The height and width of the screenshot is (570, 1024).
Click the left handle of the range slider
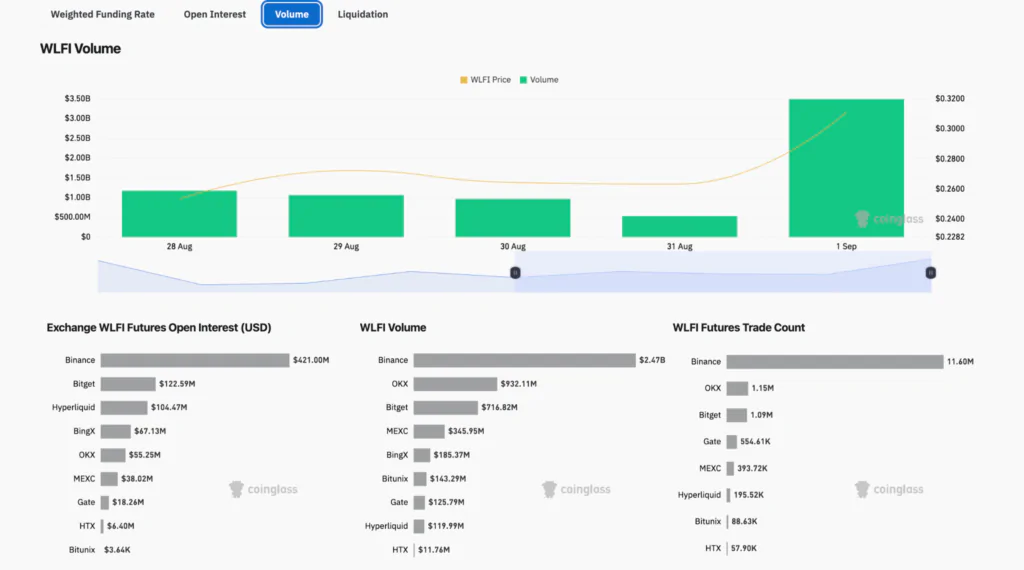pyautogui.click(x=516, y=272)
